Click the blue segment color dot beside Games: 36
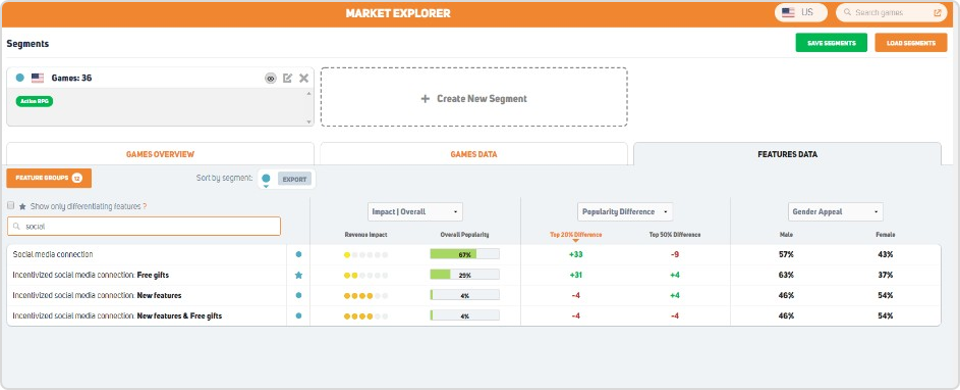Image resolution: width=960 pixels, height=390 pixels. (20, 78)
